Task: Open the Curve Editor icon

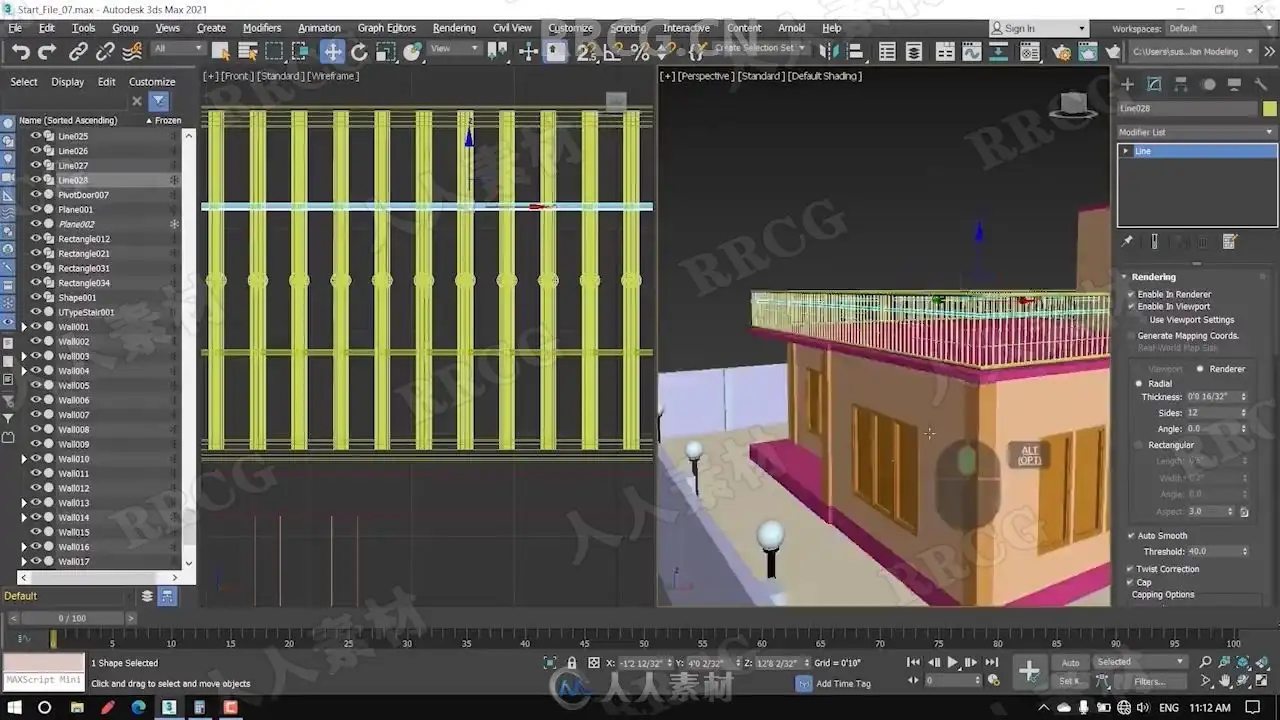Action: (971, 52)
